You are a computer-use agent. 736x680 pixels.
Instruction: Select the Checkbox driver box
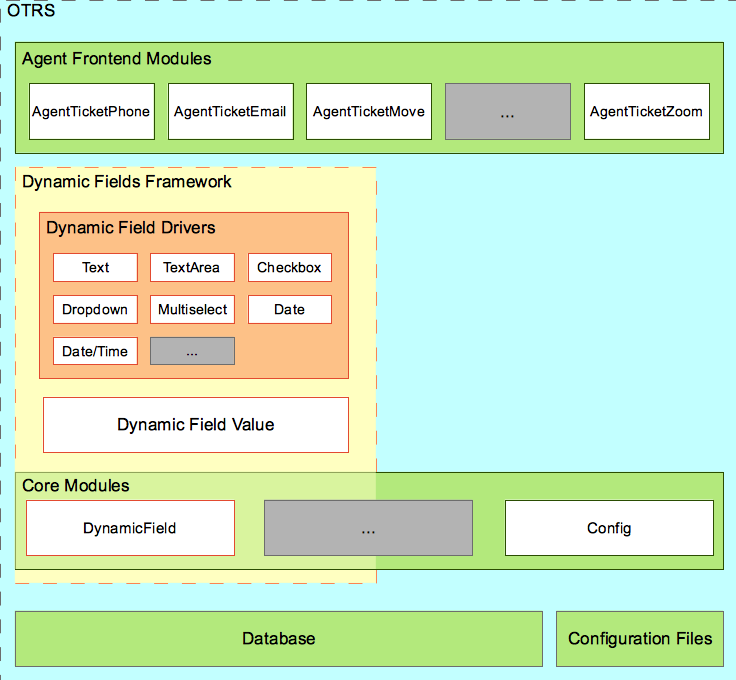coord(290,267)
